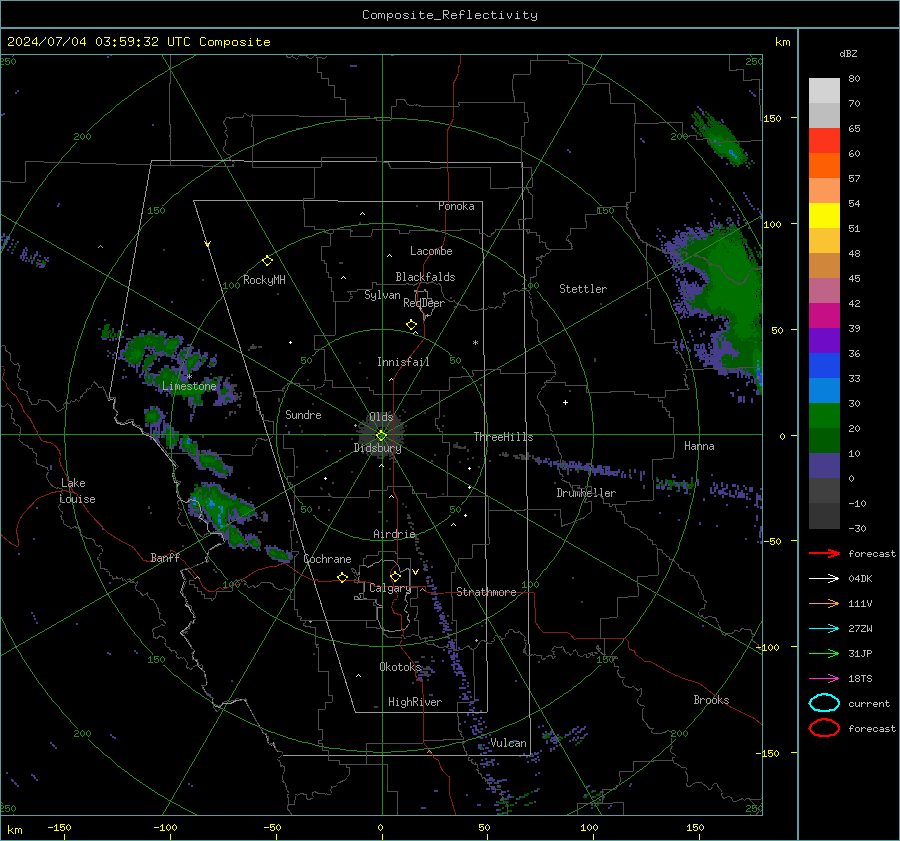
Task: Click the dBZ legend heading
Action: click(x=848, y=53)
